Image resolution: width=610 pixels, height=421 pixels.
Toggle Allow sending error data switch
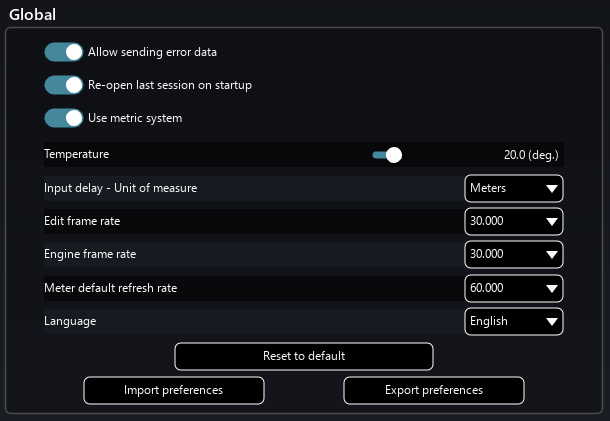[x=63, y=51]
